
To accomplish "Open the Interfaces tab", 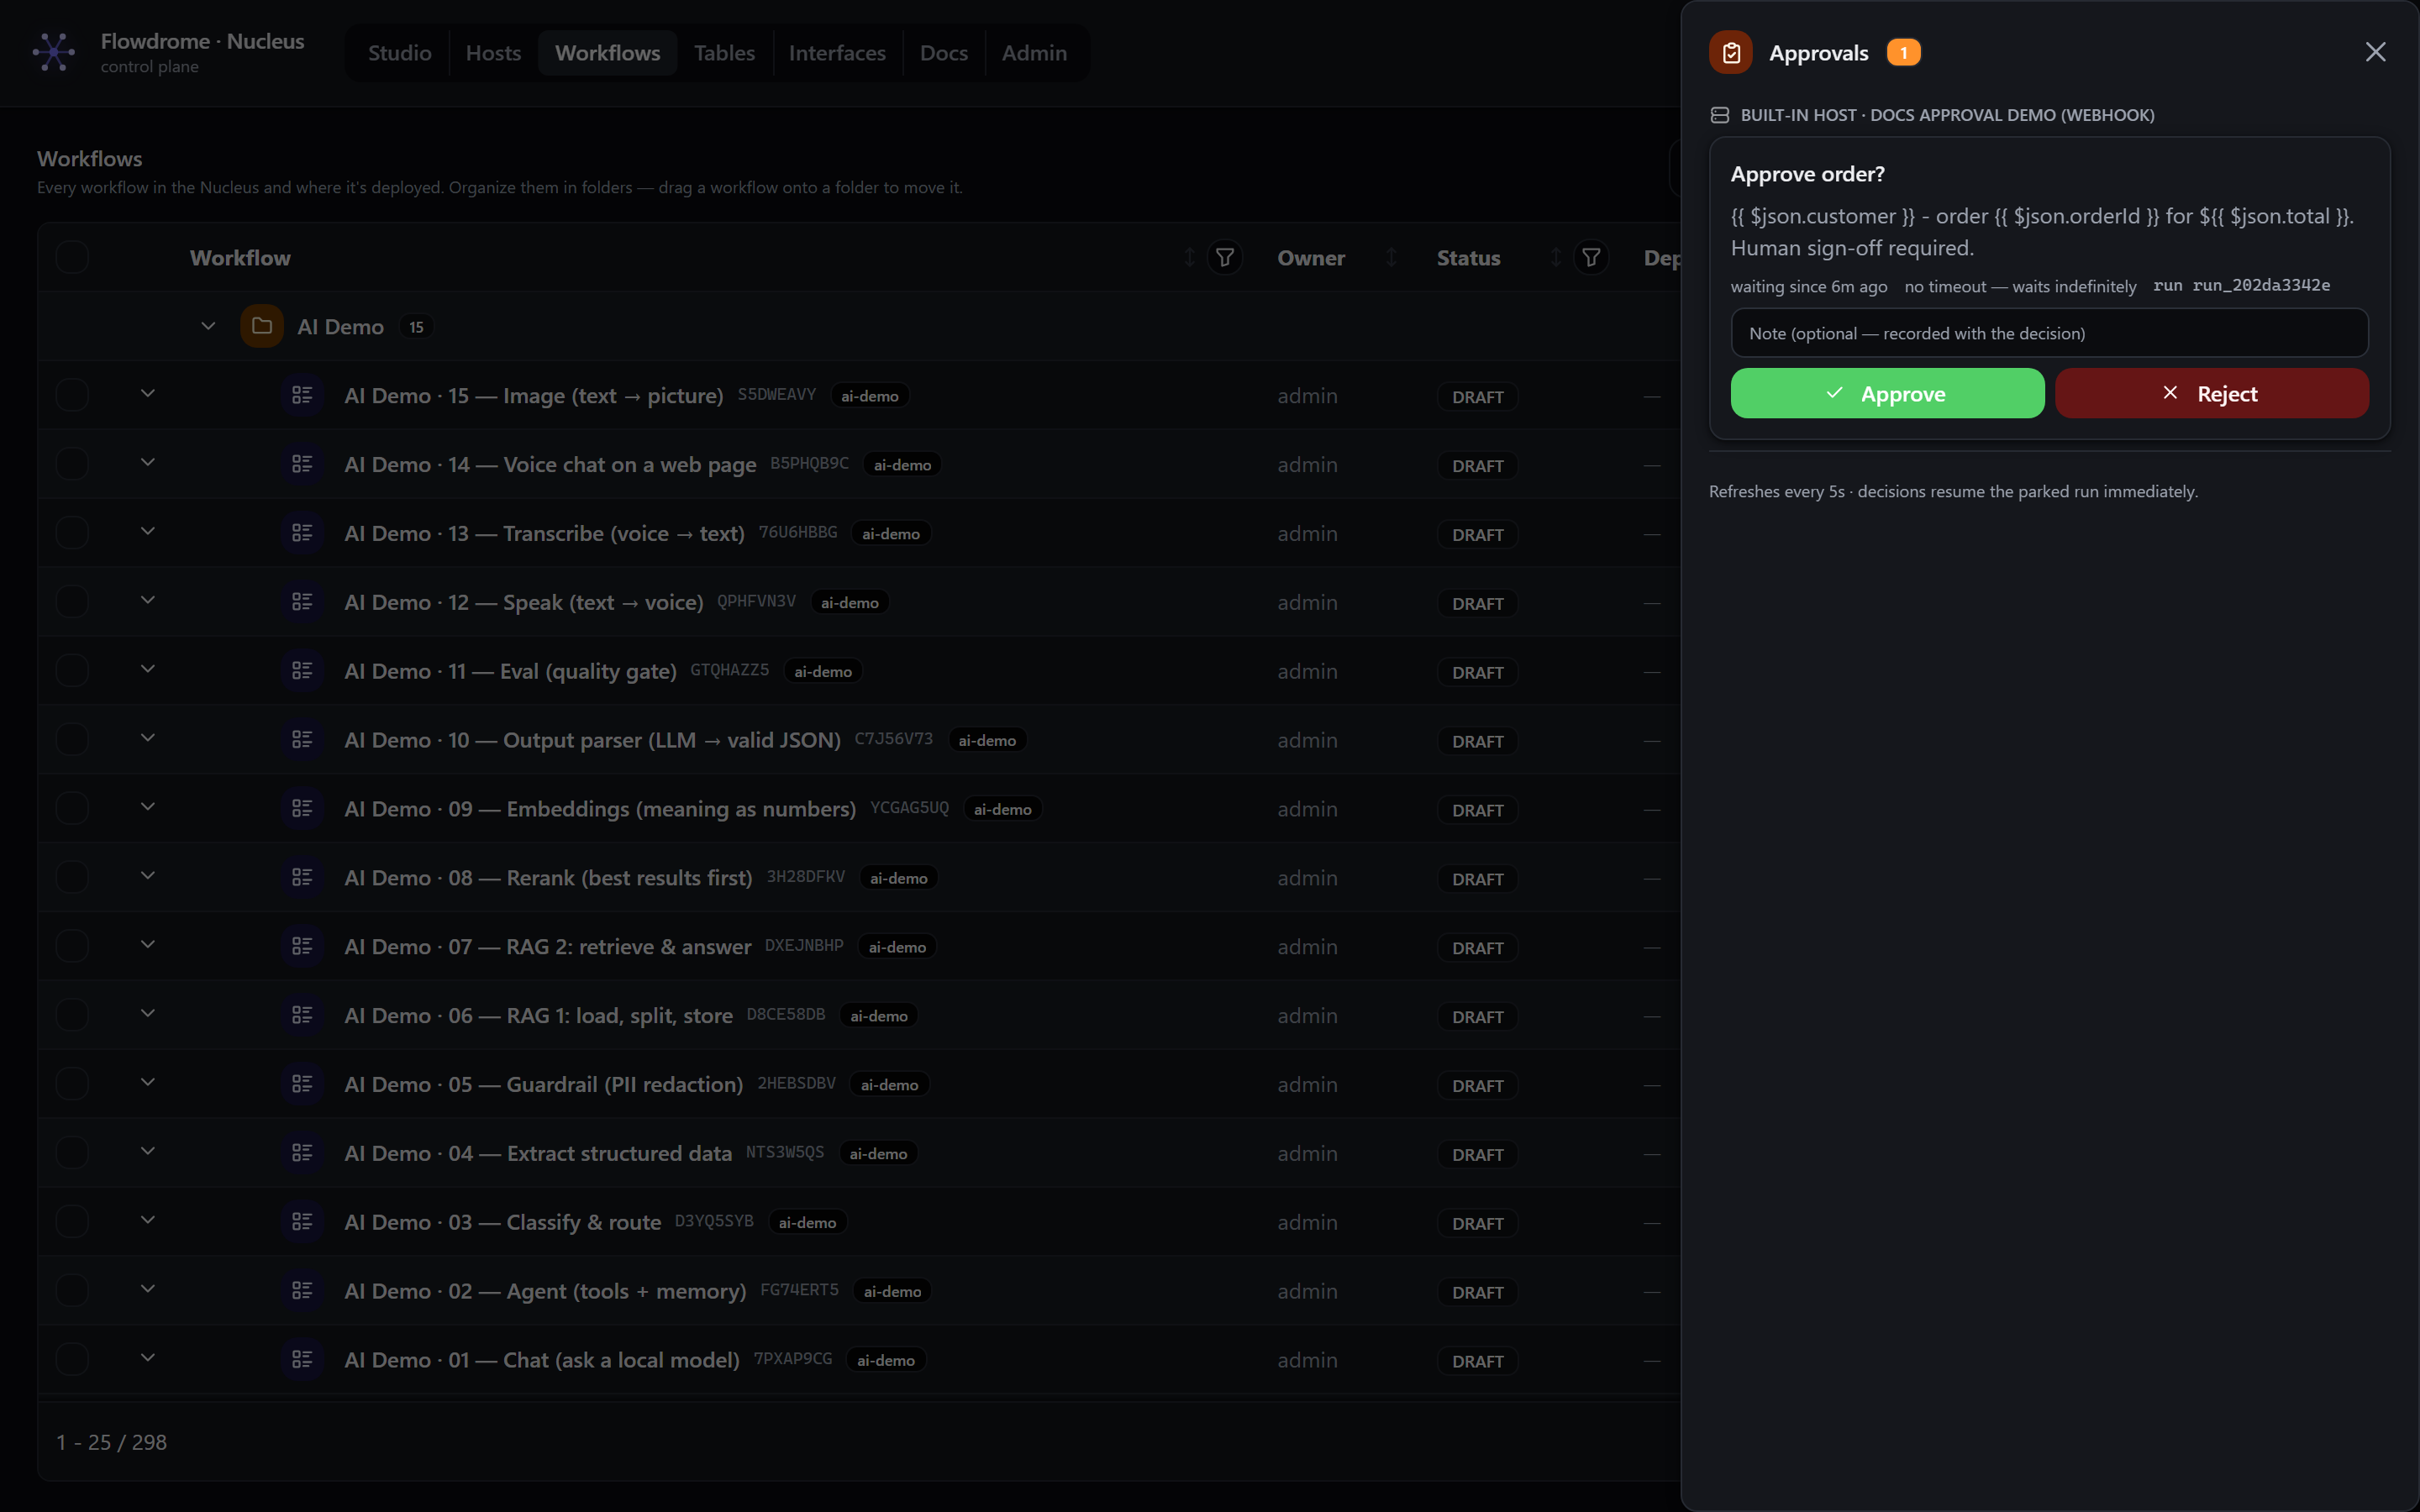I will pyautogui.click(x=837, y=53).
